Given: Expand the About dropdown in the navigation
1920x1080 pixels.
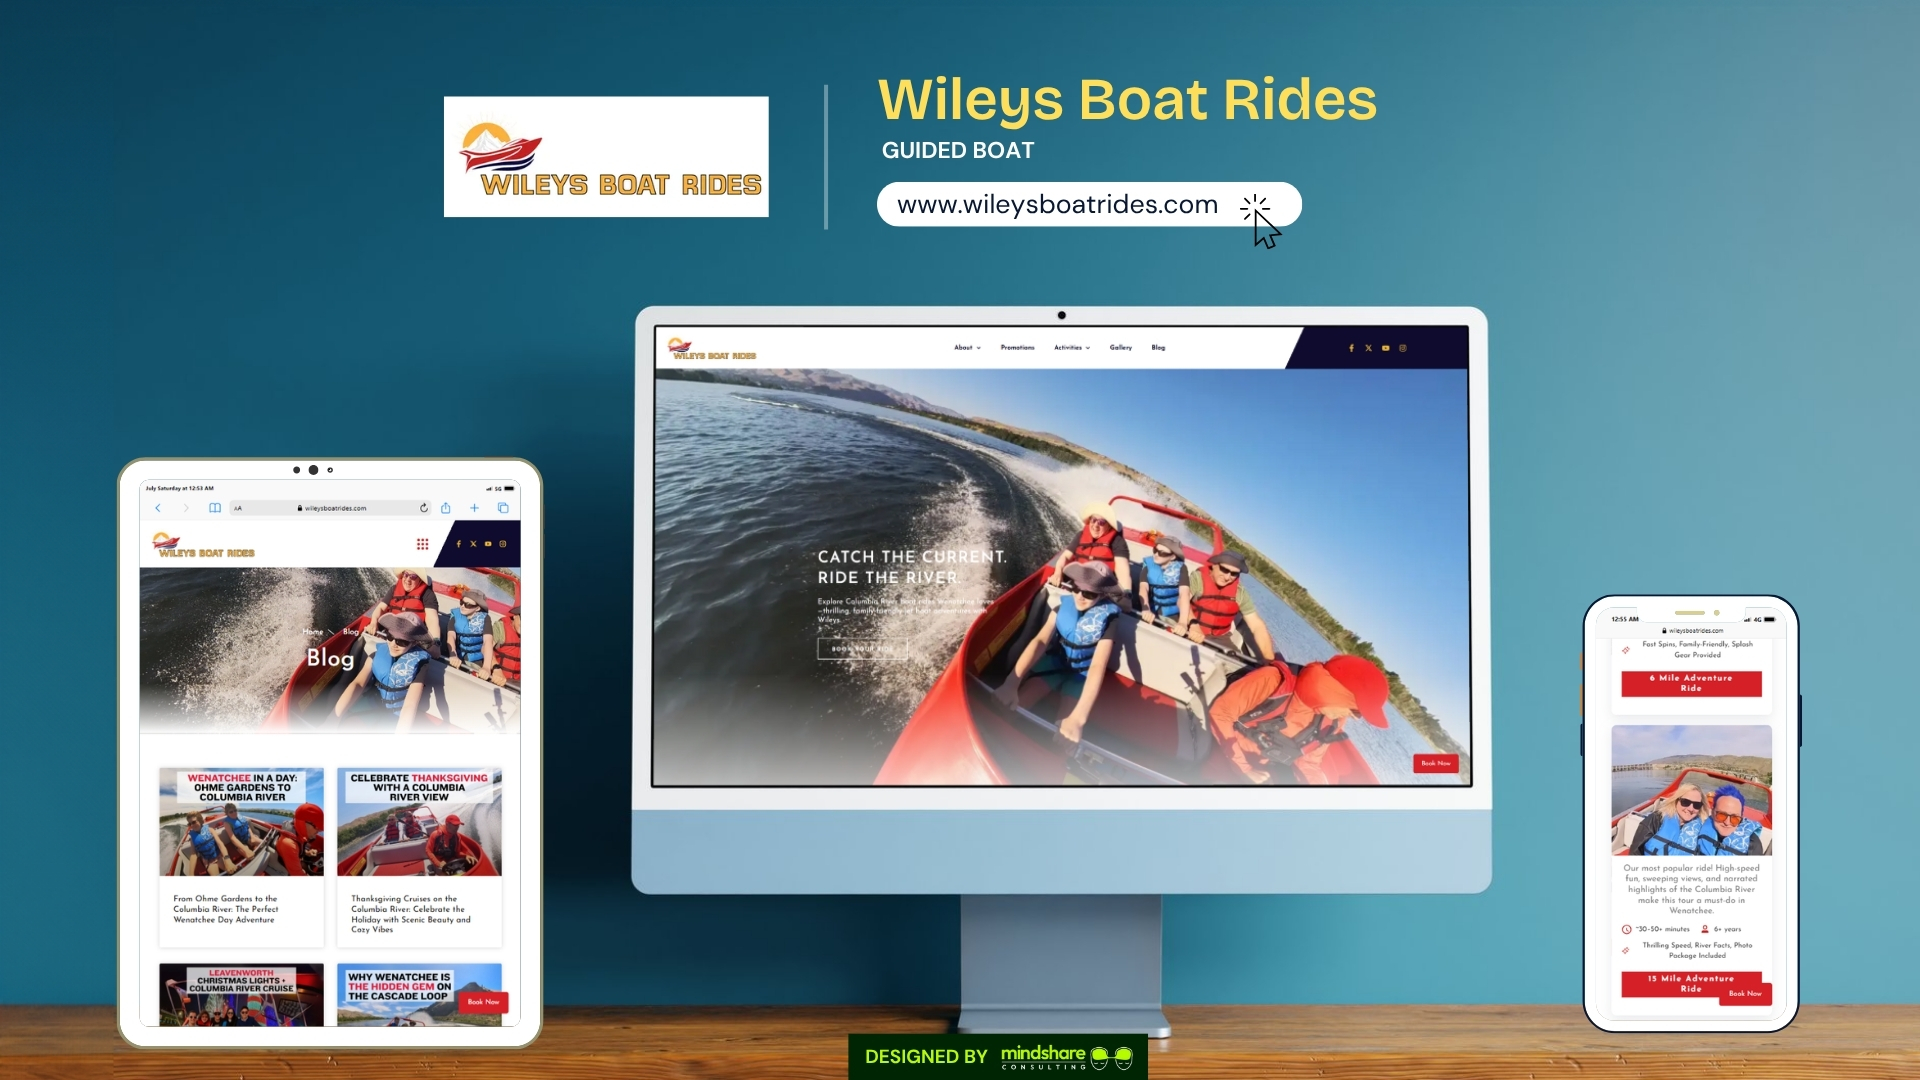Looking at the screenshot, I should pos(963,348).
